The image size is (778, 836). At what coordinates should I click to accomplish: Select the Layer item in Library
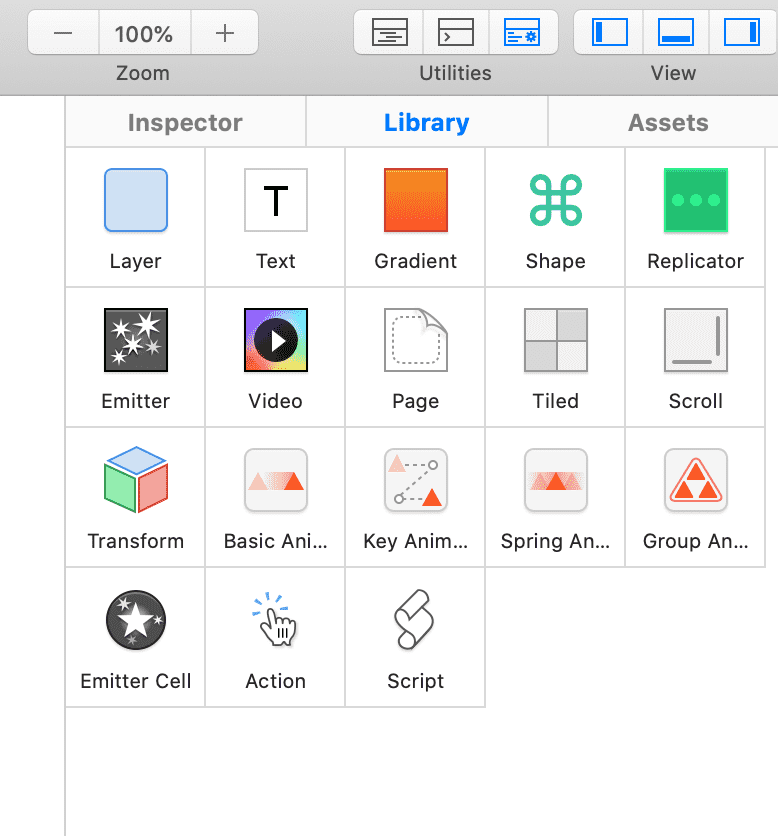[x=136, y=201]
